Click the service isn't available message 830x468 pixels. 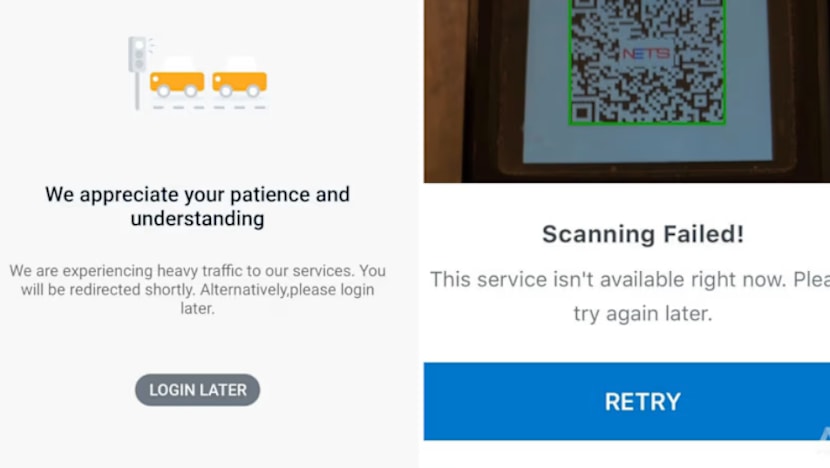point(630,296)
